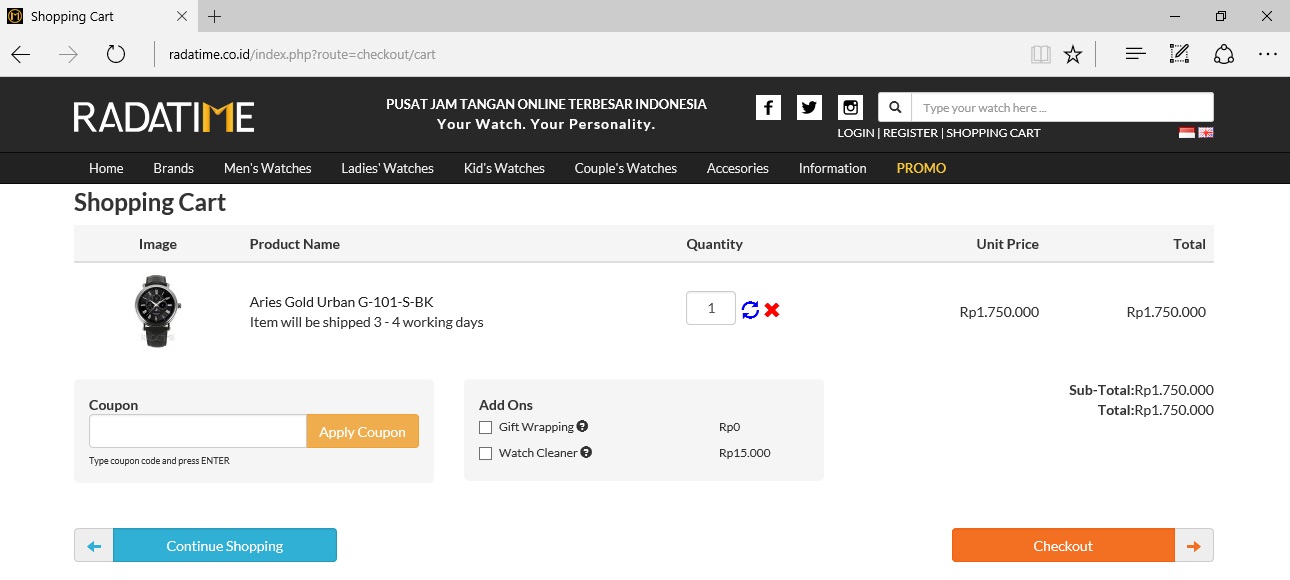
Task: Open Ladies' Watches menu
Action: pyautogui.click(x=388, y=168)
